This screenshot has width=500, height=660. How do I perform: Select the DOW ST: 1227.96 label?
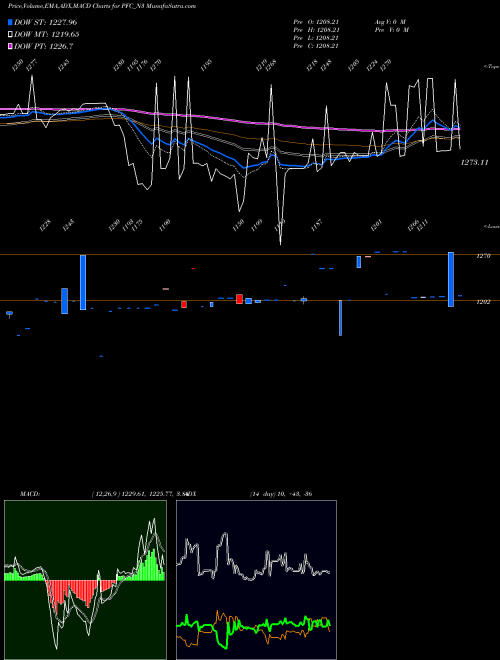(45, 22)
